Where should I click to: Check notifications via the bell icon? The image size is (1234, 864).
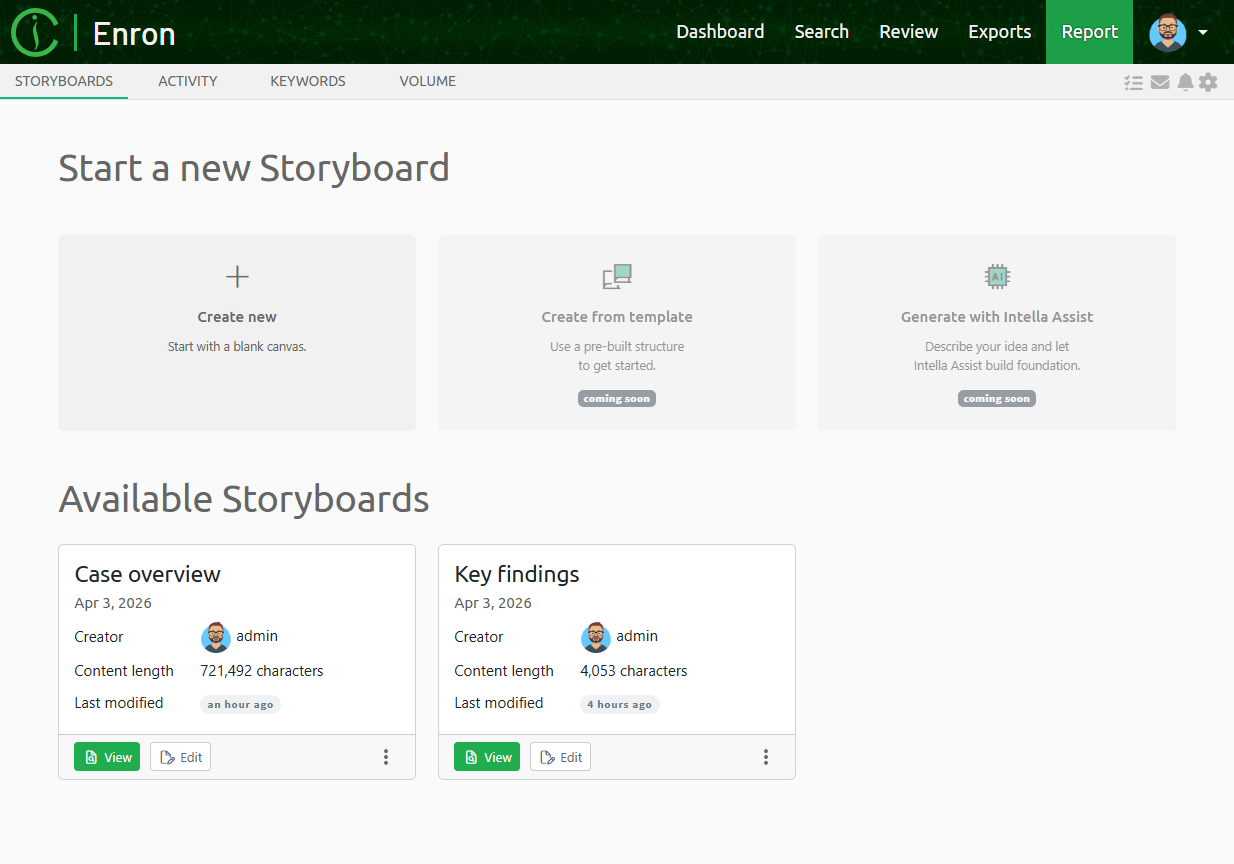(x=1185, y=82)
